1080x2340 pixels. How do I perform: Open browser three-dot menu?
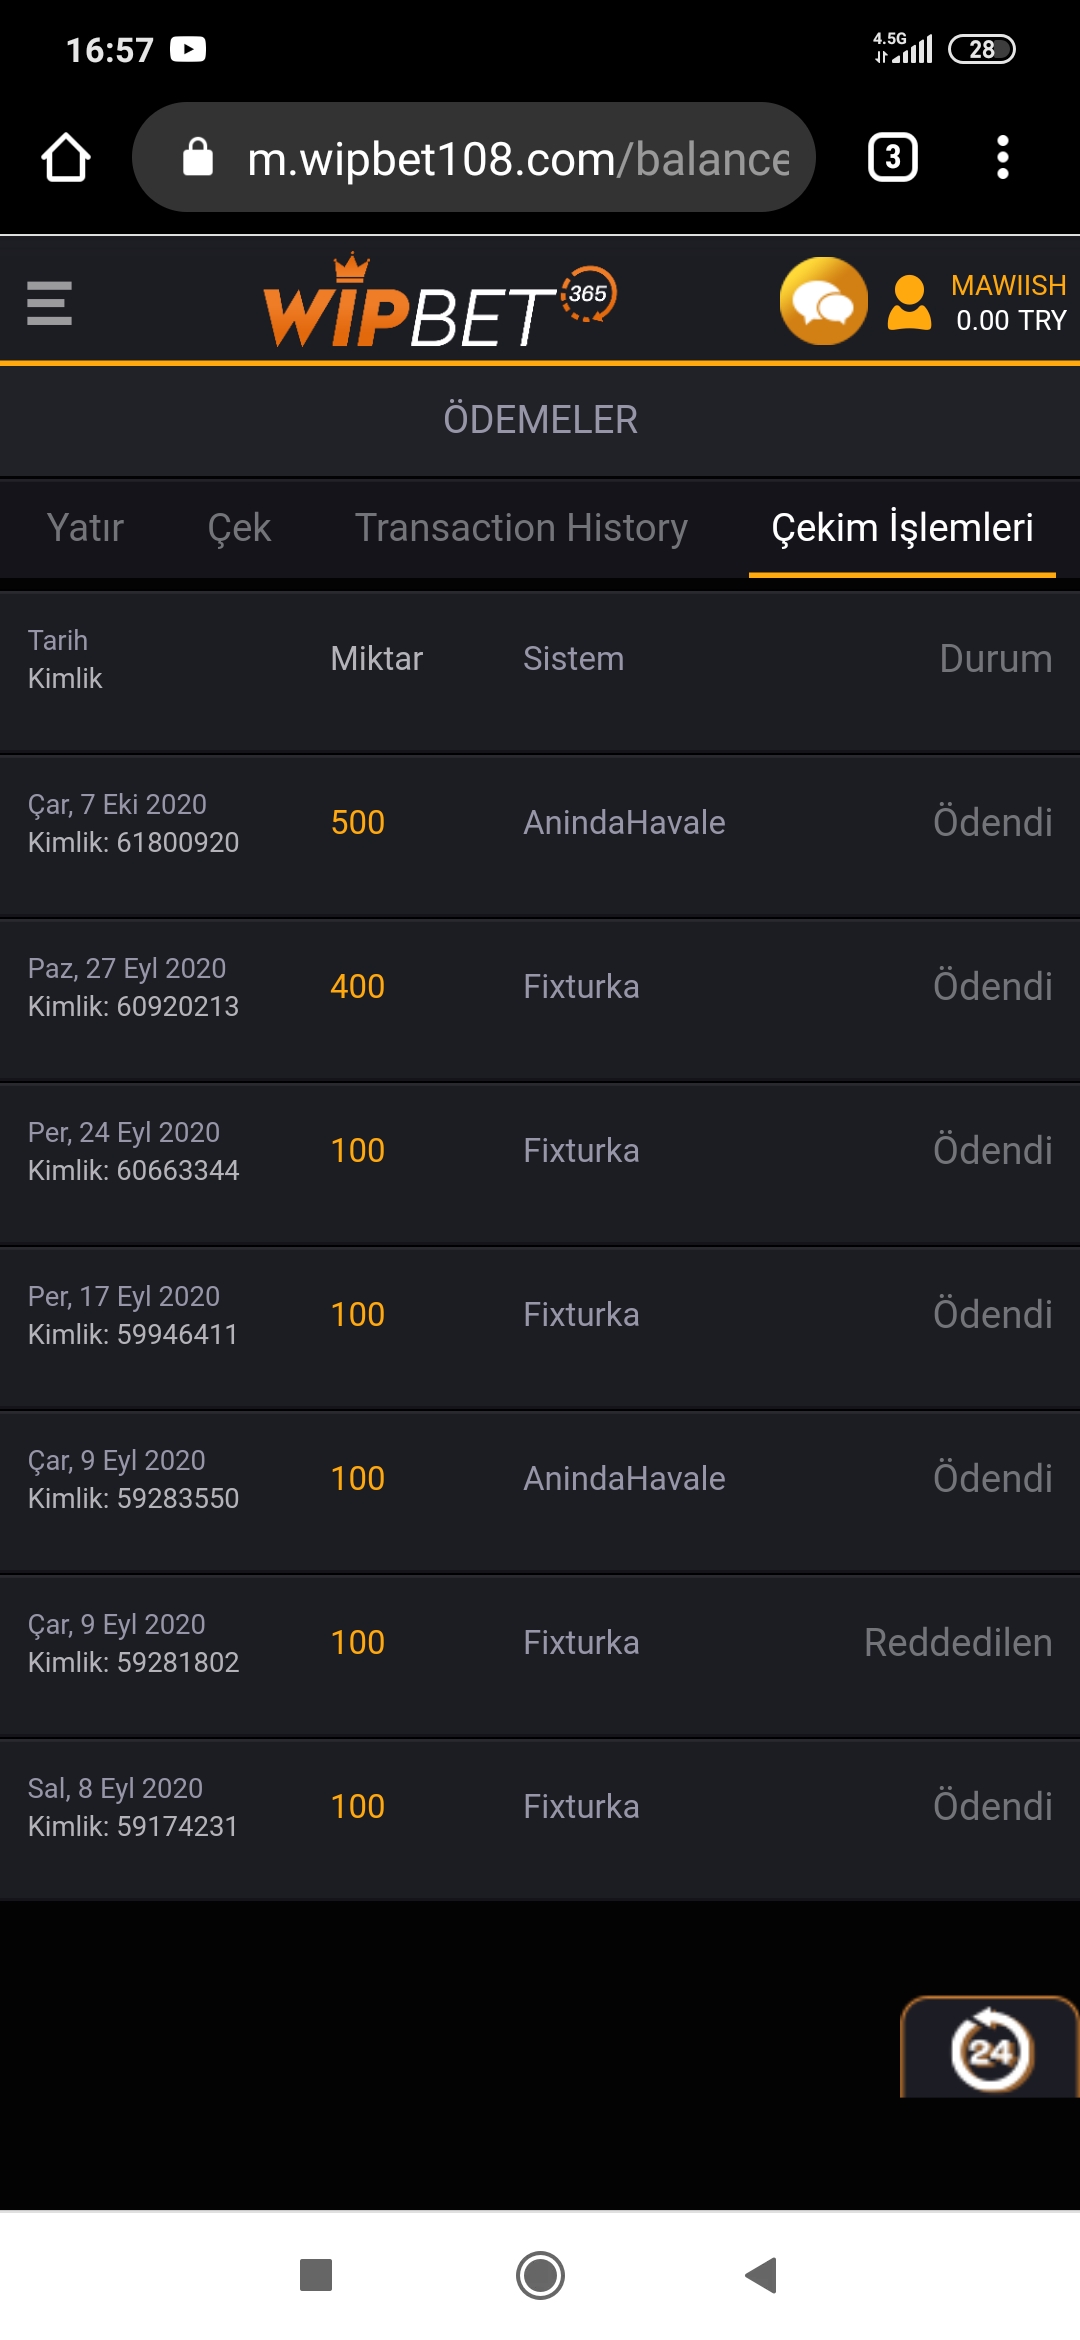click(x=1002, y=158)
